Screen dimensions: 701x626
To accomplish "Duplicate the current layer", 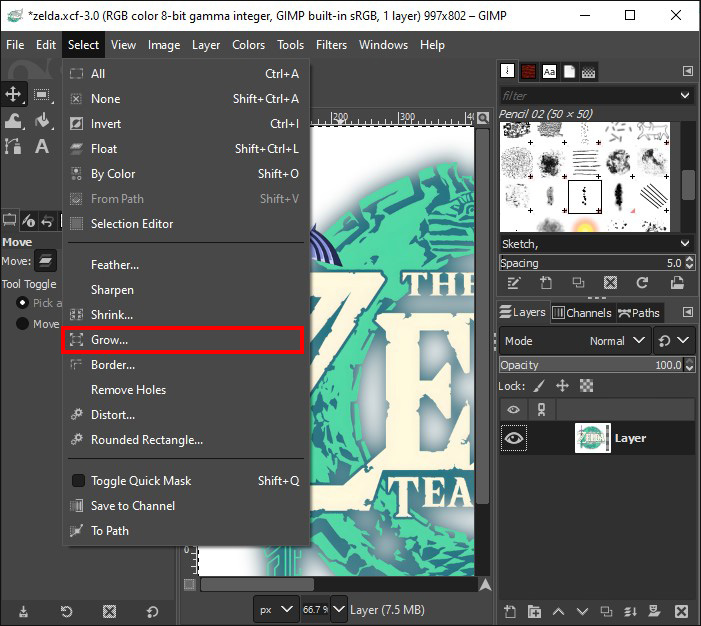I will [x=606, y=611].
